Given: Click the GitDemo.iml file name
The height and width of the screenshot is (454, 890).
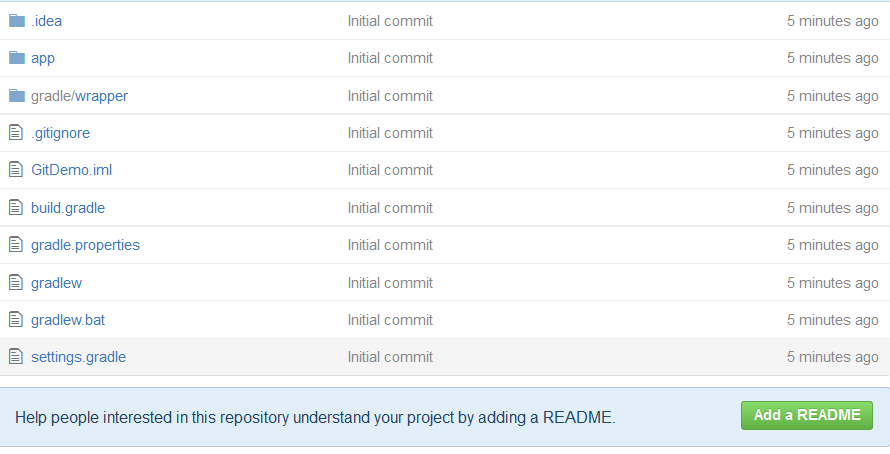Looking at the screenshot, I should click(71, 170).
